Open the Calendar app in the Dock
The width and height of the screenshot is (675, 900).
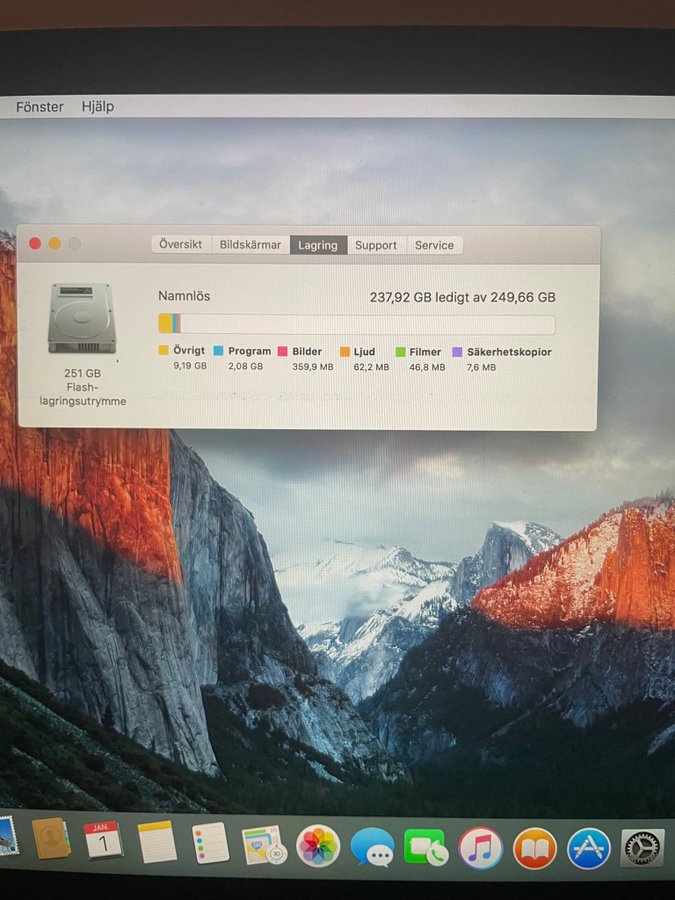[103, 840]
